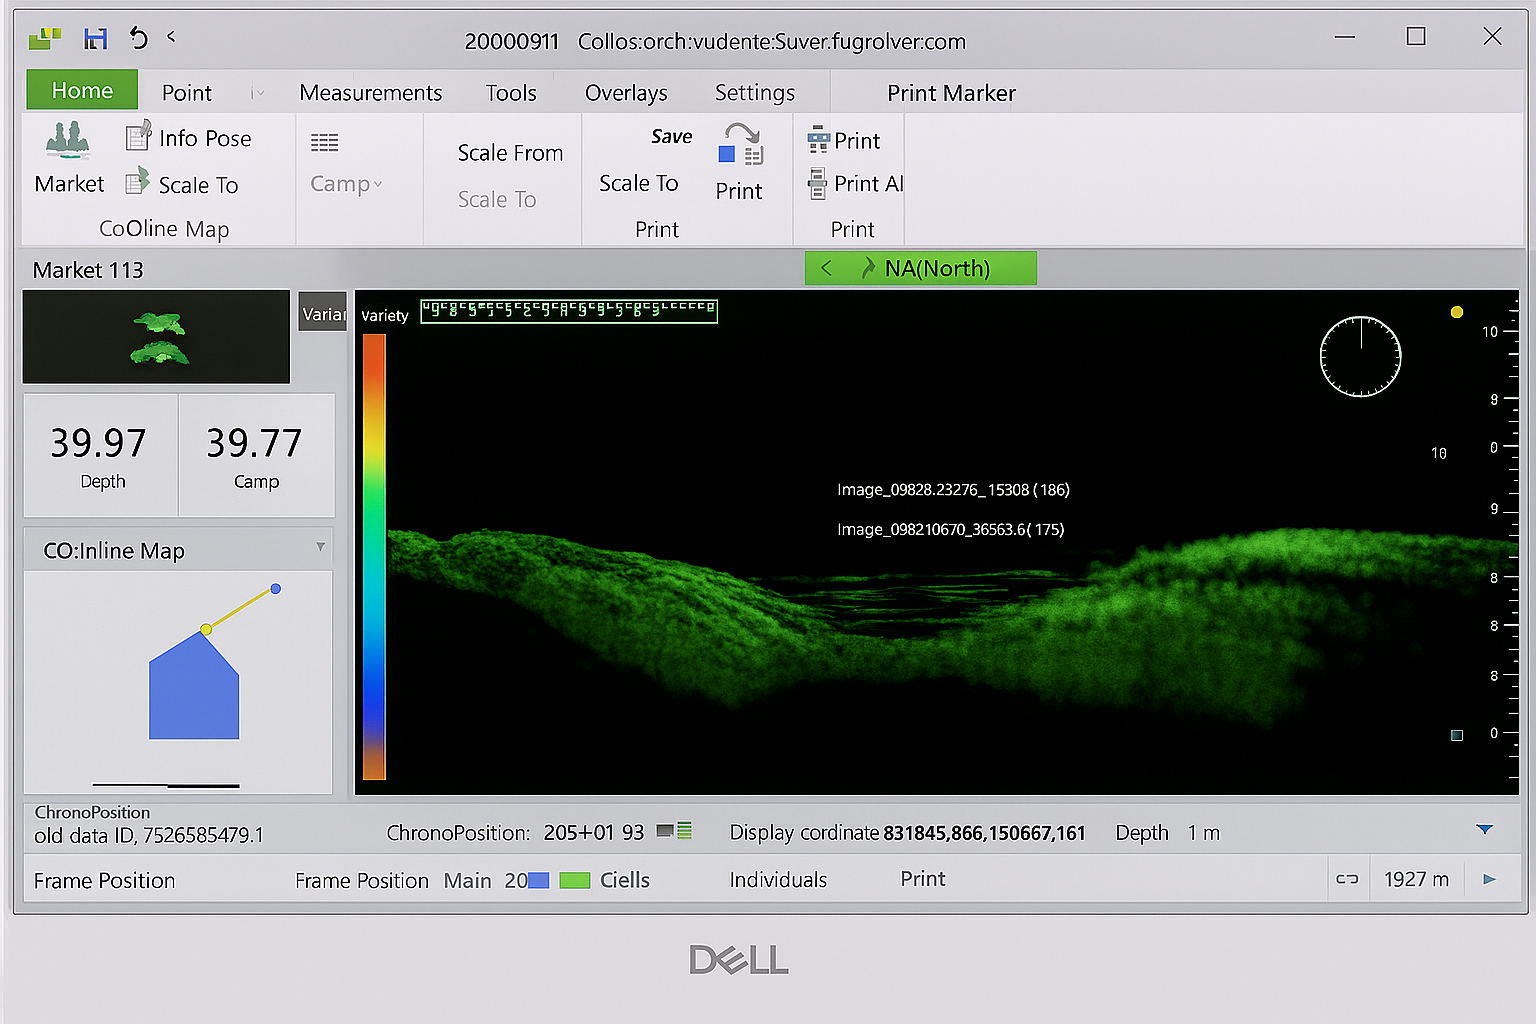1536x1024 pixels.
Task: Open the Tools tab
Action: tap(511, 93)
